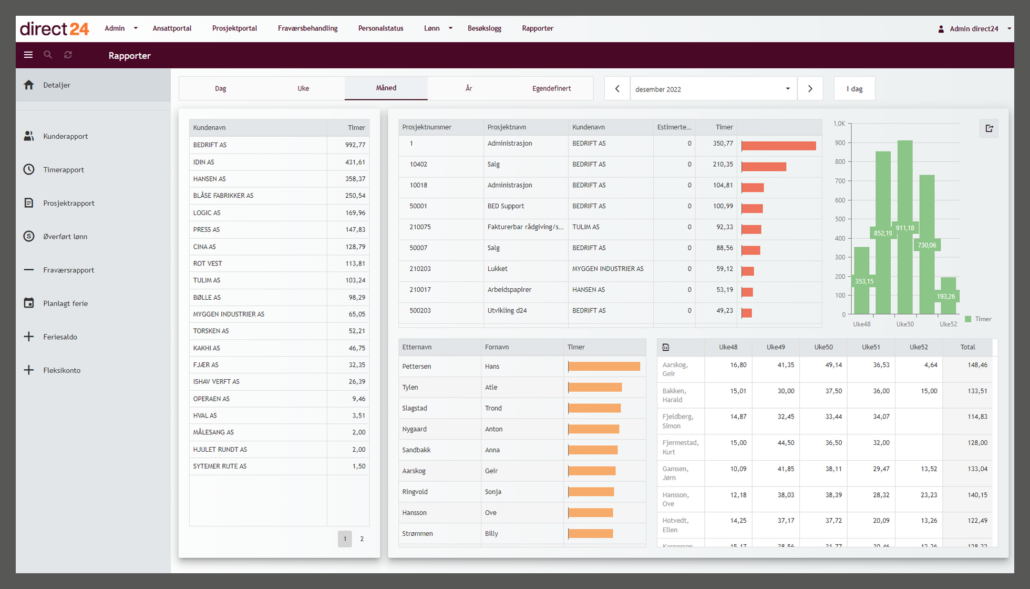Open Prosjektrapport sidebar link
Image resolution: width=1030 pixels, height=589 pixels.
tap(69, 204)
